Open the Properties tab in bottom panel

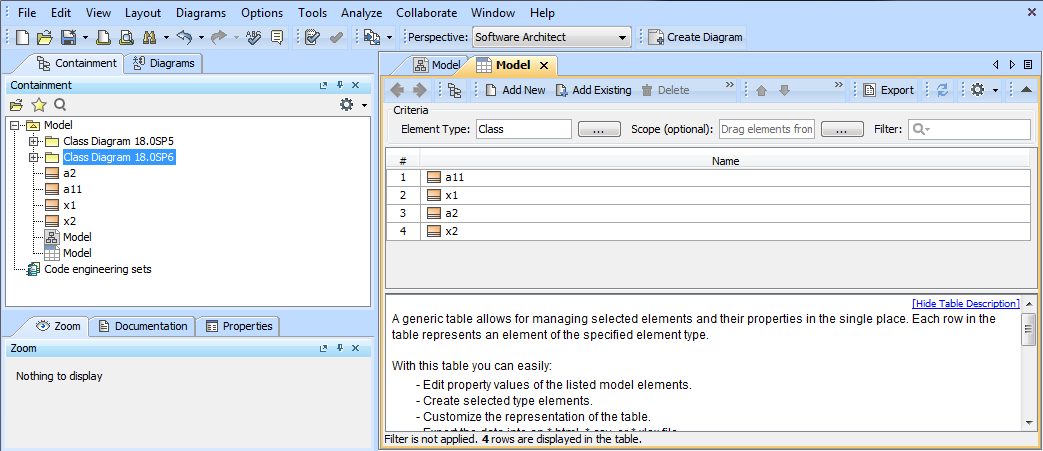238,326
